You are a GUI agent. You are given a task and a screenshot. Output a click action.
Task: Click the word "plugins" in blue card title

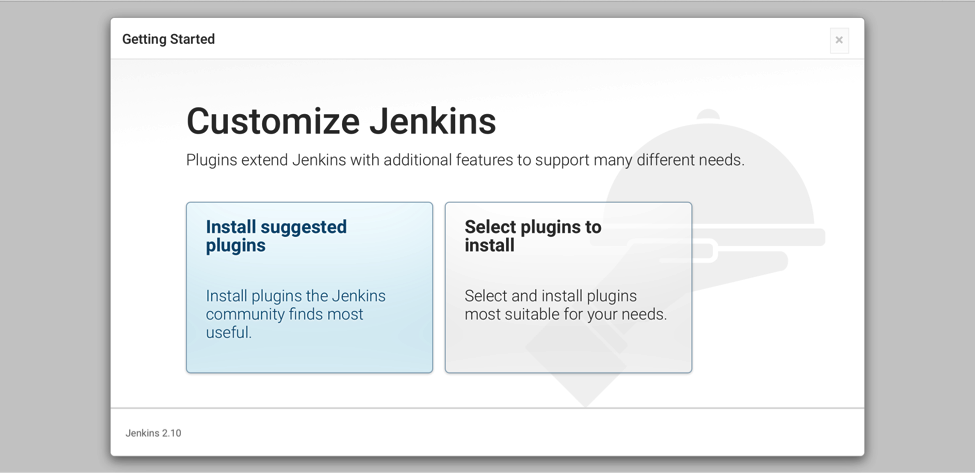click(236, 246)
